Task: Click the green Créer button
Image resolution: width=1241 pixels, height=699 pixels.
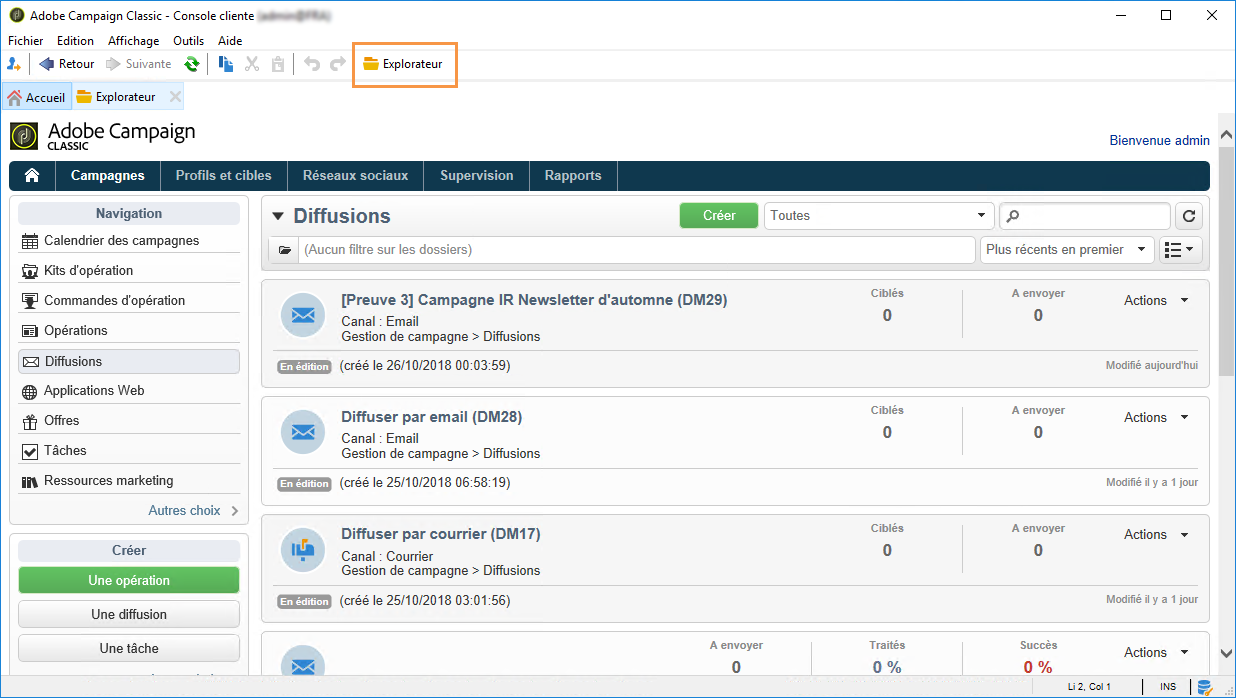Action: [x=719, y=216]
